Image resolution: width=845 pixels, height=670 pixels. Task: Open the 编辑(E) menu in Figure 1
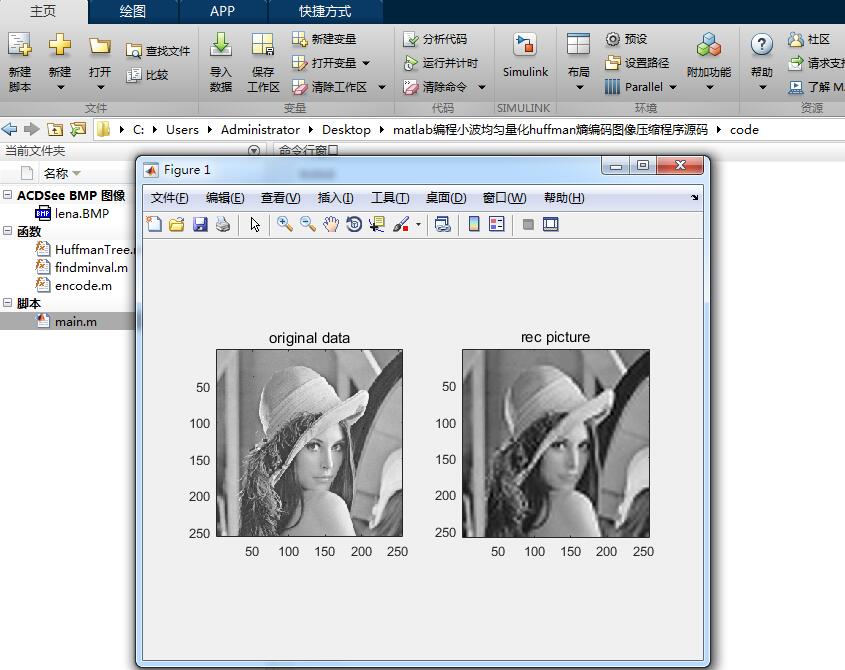click(225, 198)
